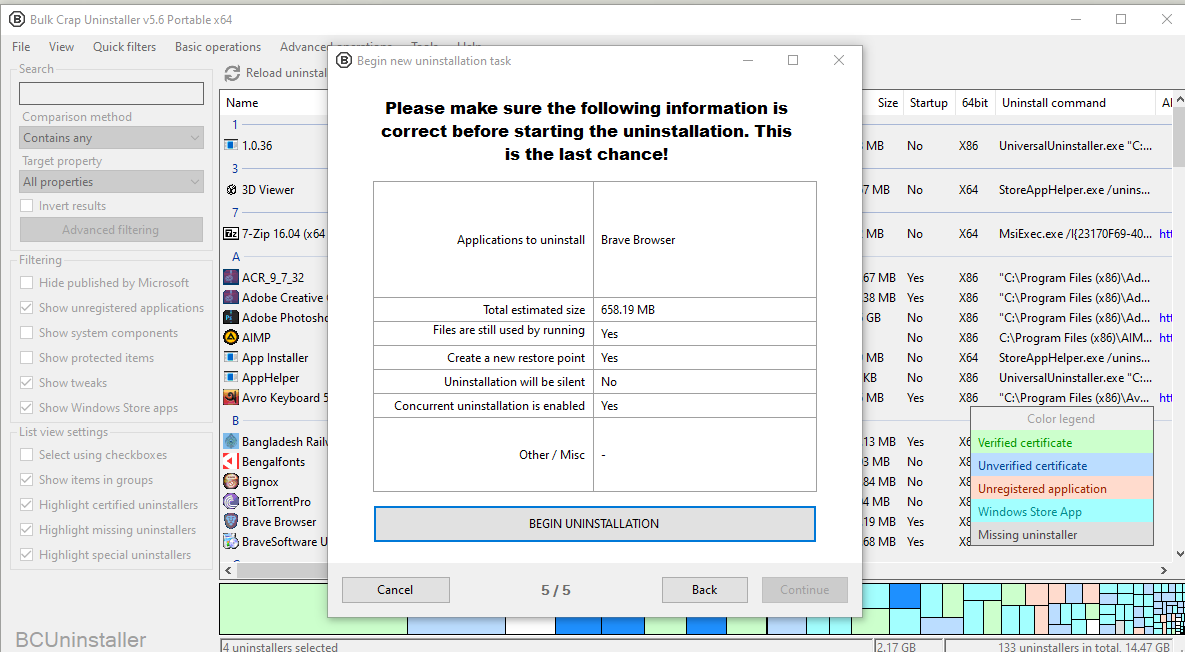Viewport: 1185px width, 652px height.
Task: Collapse the 3 group header
Action: (x=235, y=168)
